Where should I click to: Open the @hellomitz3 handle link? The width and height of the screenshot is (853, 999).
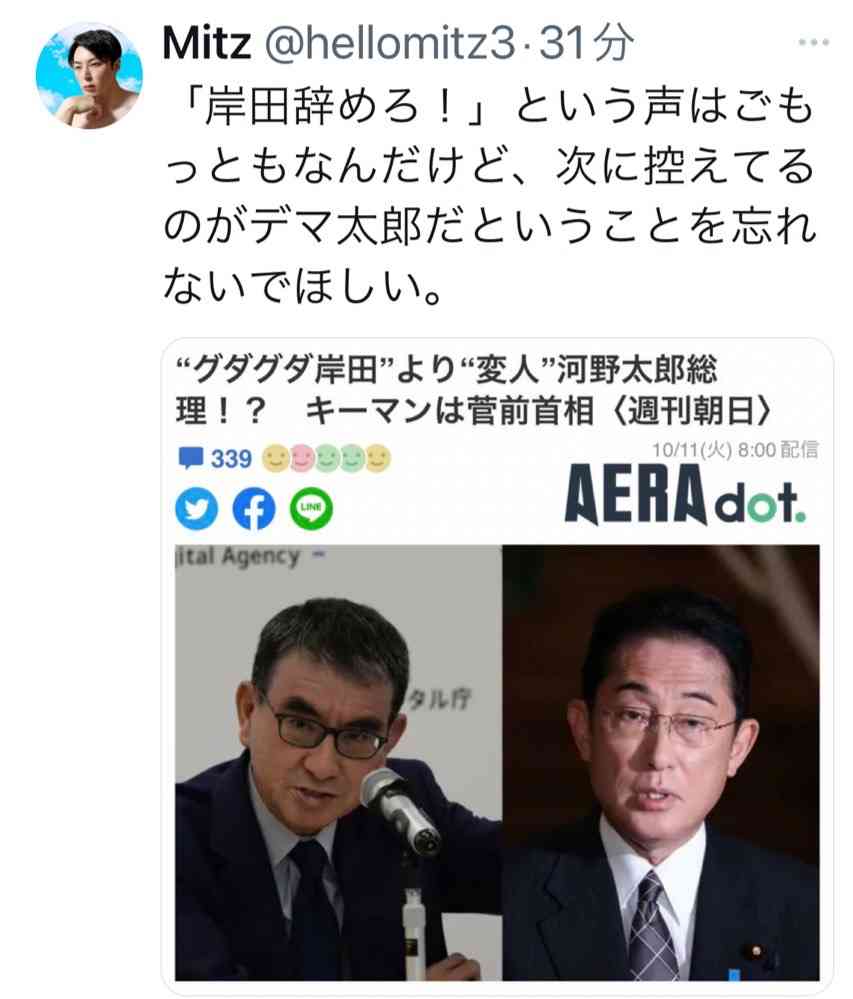[389, 43]
